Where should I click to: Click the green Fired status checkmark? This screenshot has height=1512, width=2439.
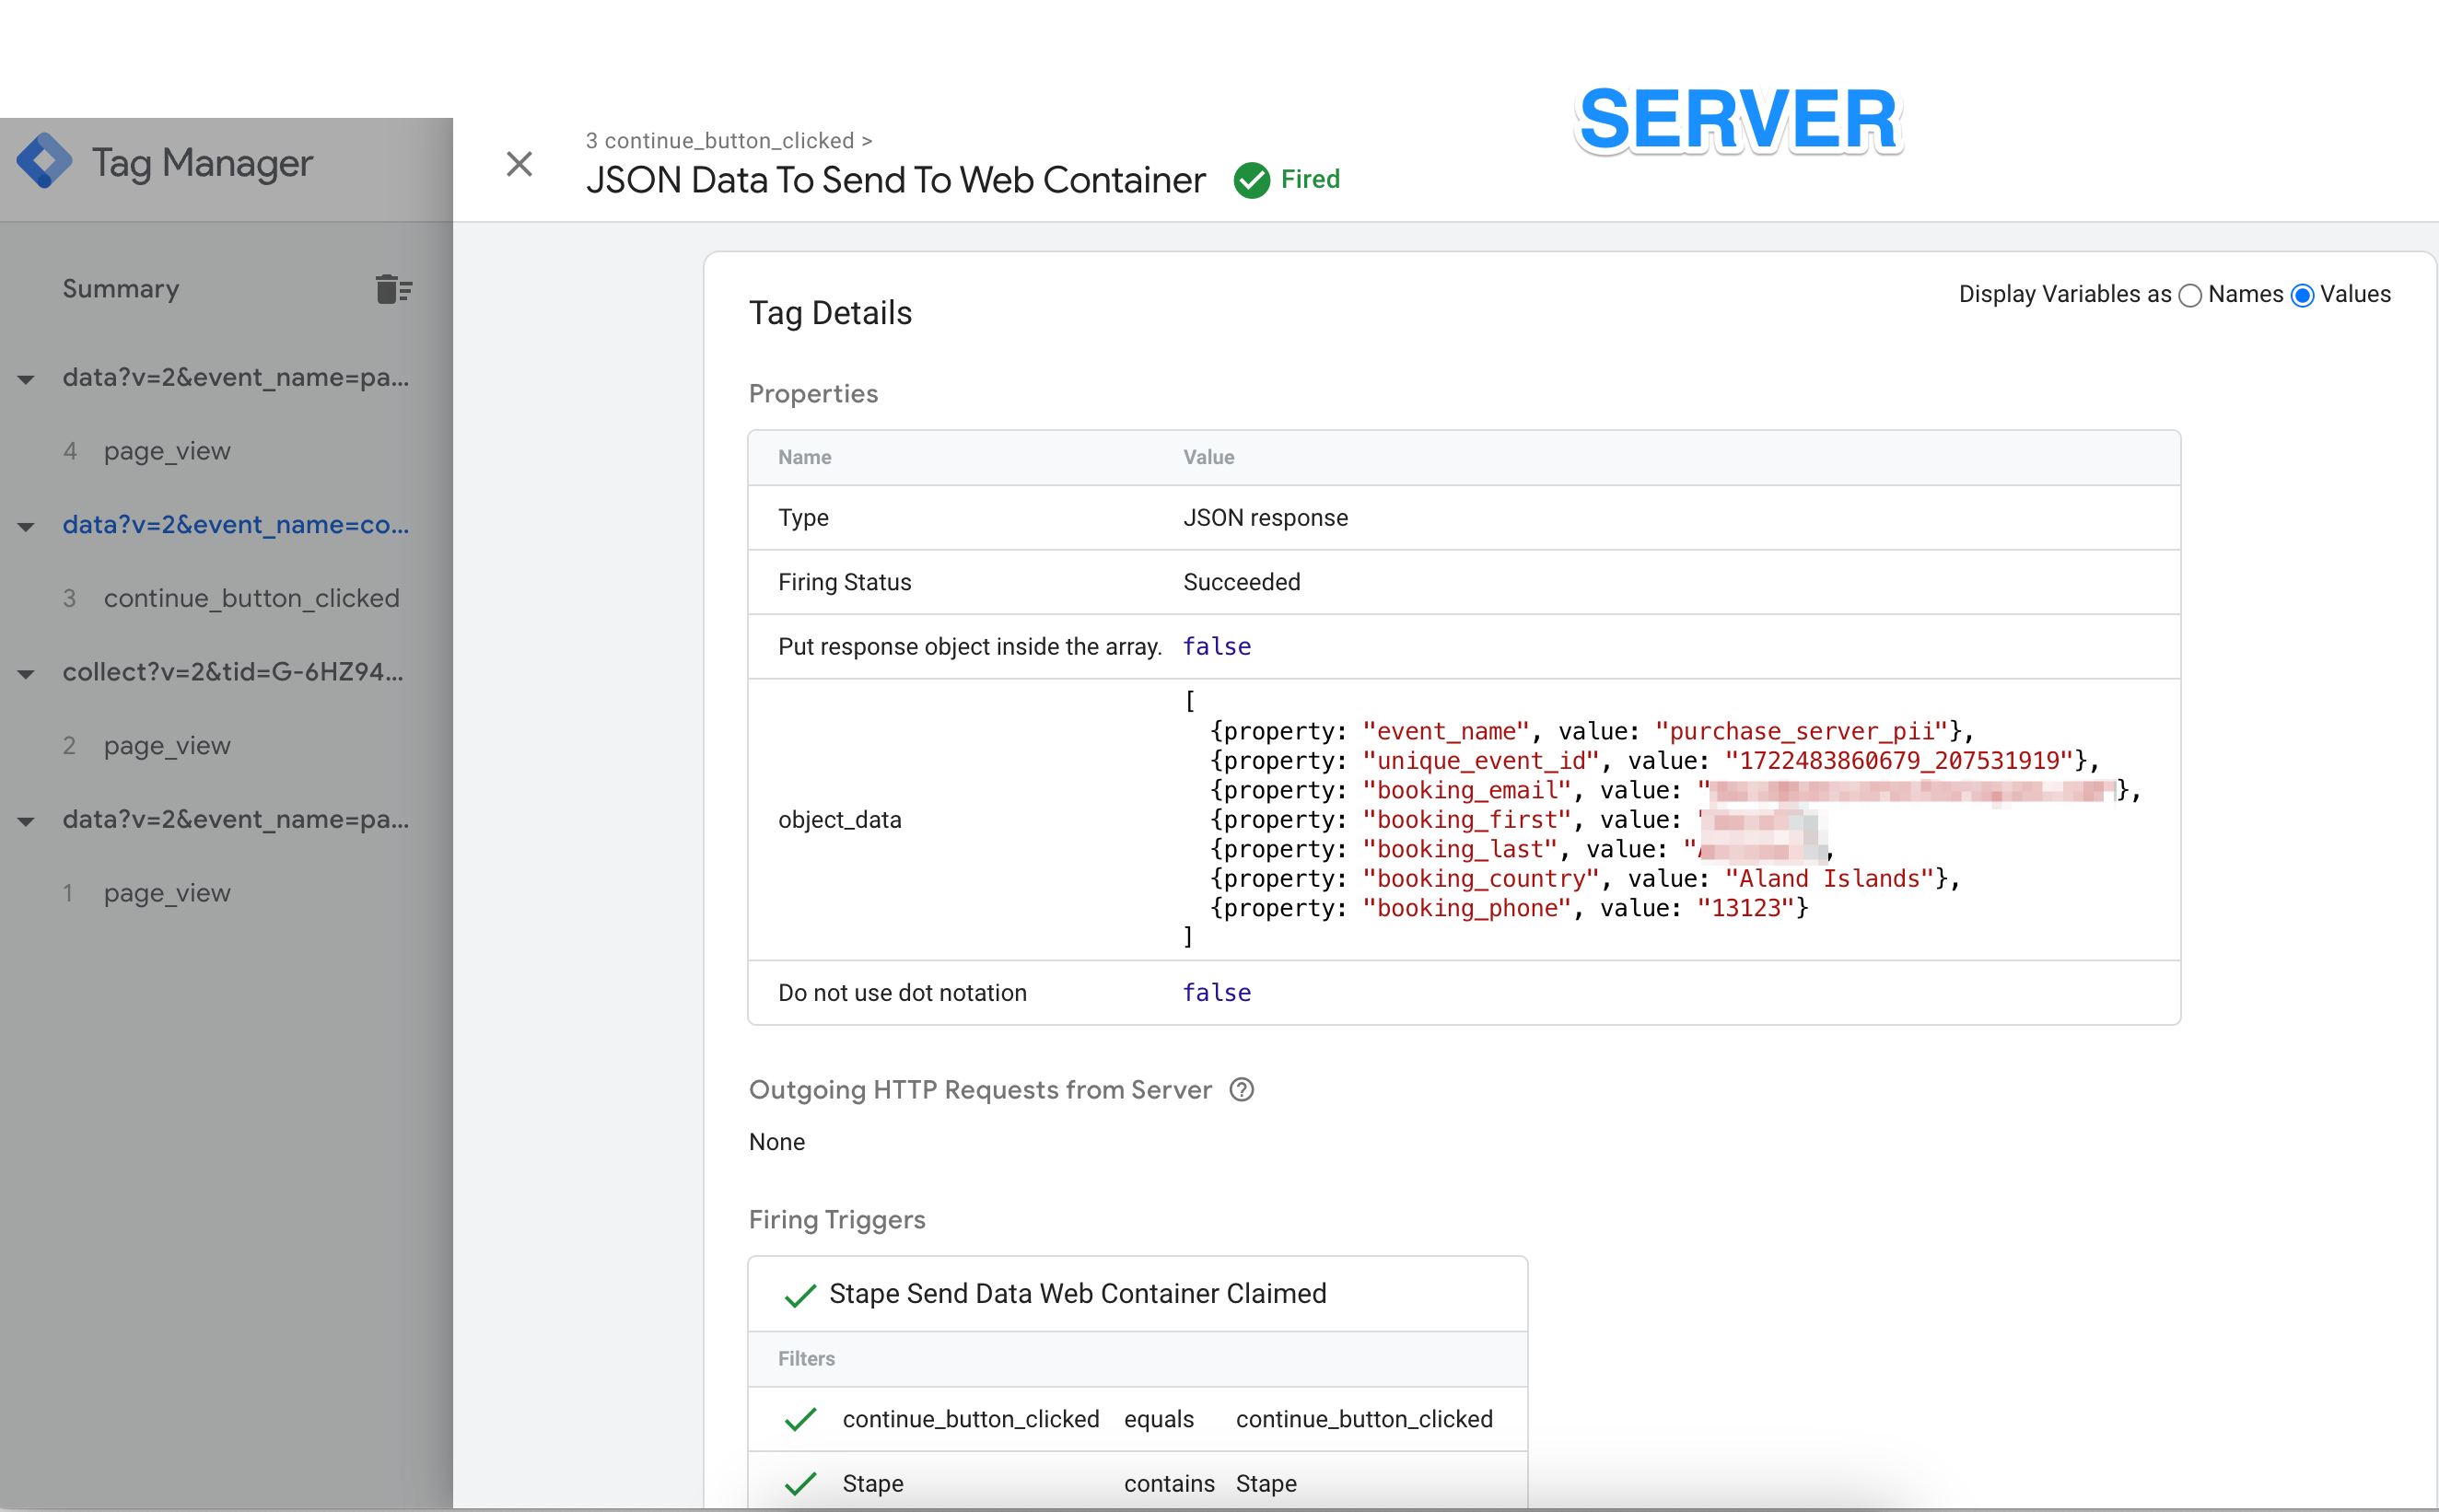pos(1250,180)
